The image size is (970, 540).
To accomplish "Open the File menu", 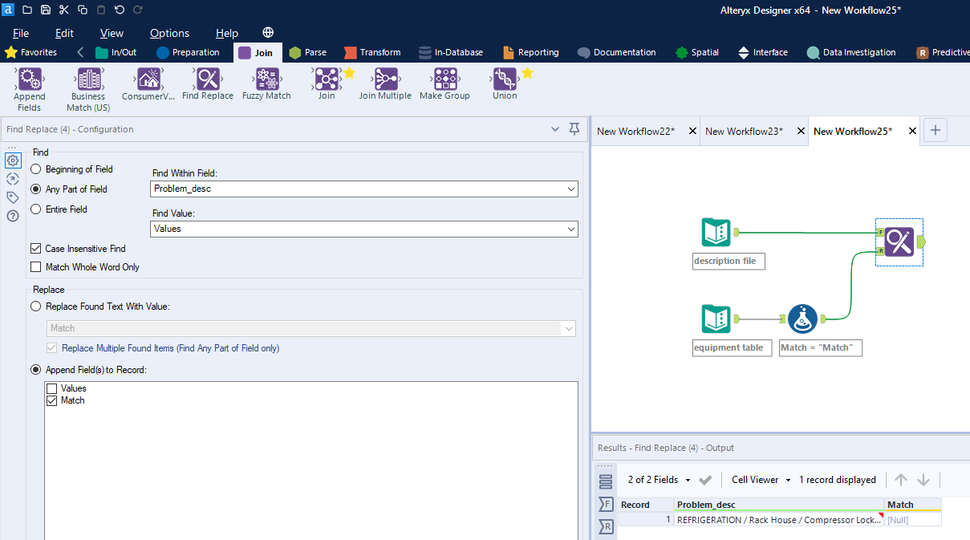I will point(21,33).
